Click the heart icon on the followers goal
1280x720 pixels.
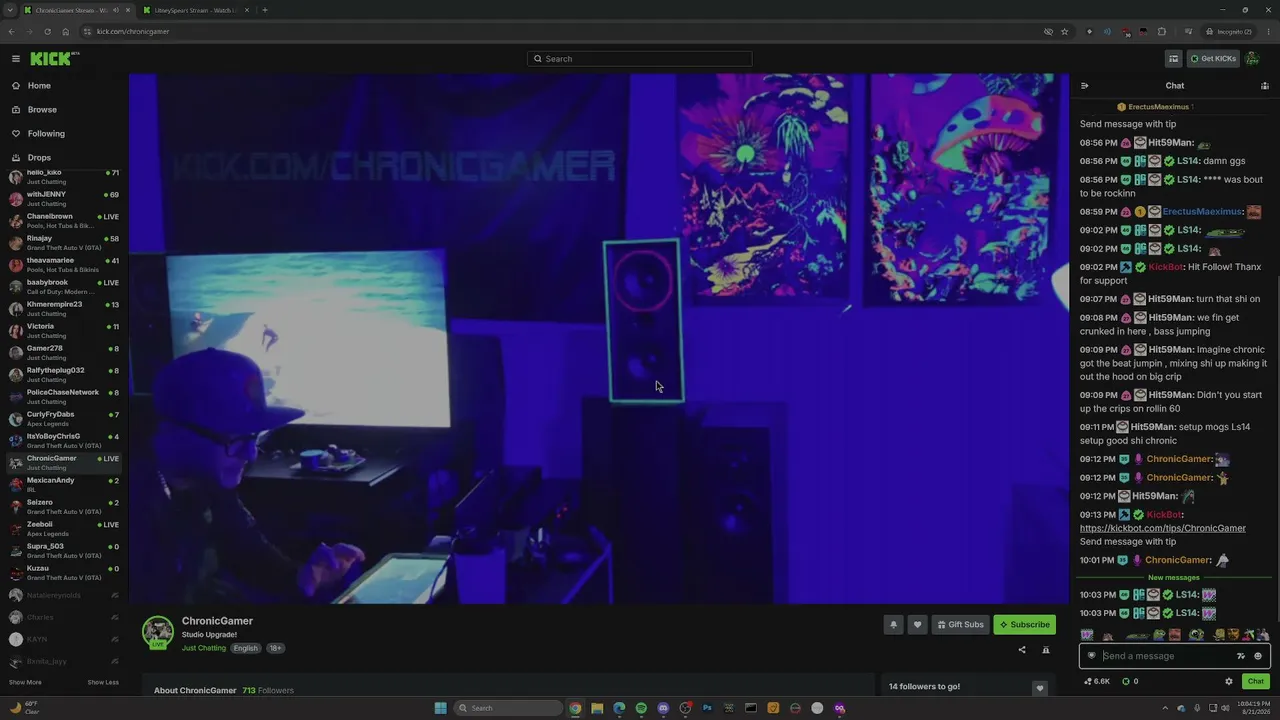(x=1040, y=688)
